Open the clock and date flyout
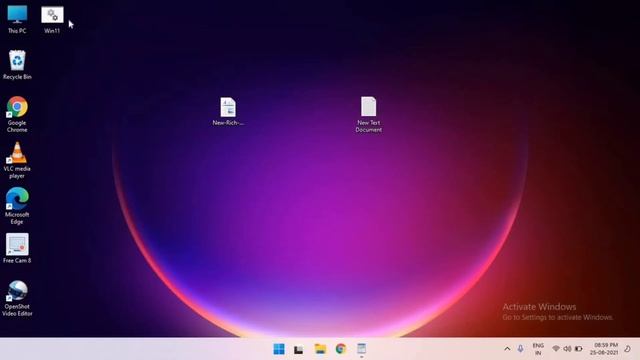The height and width of the screenshot is (360, 640). (604, 349)
